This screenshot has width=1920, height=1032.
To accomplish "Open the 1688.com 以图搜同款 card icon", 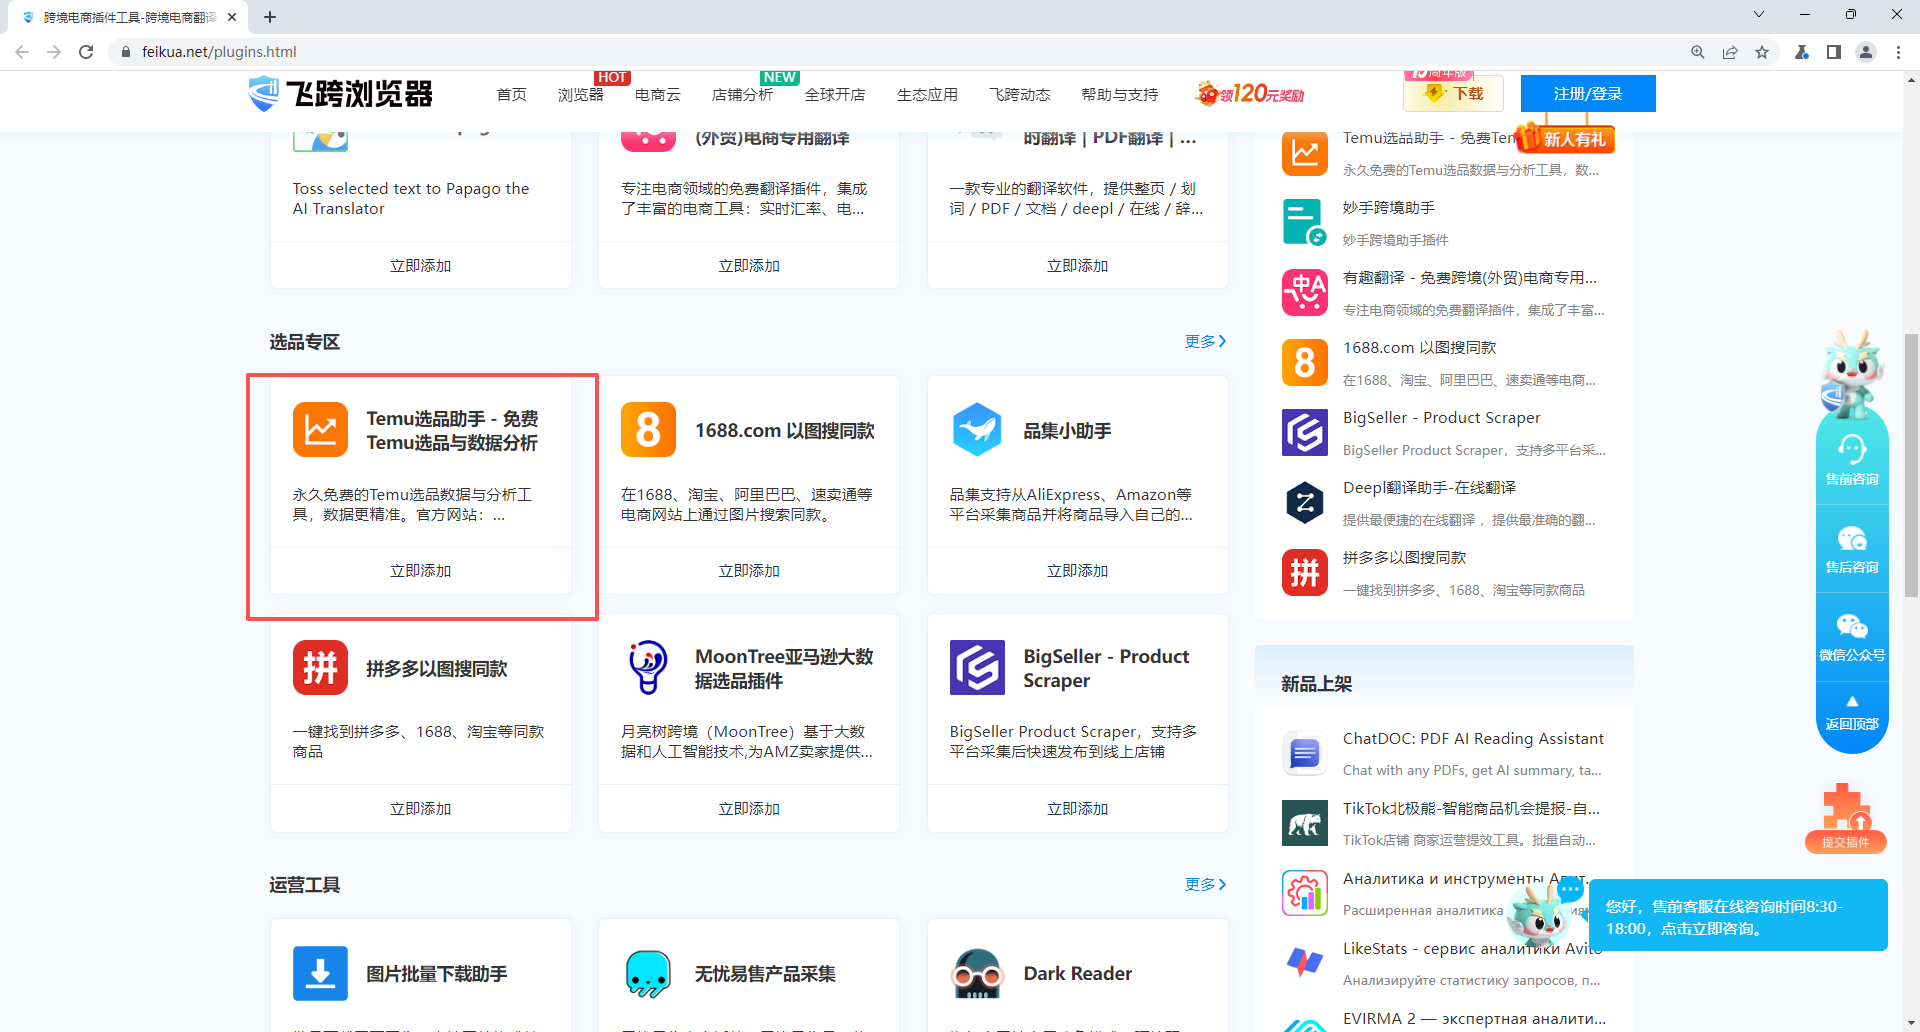I will point(648,430).
